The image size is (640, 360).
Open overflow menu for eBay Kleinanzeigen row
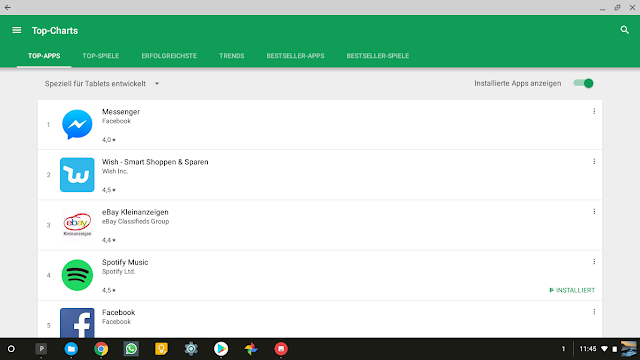[x=594, y=211]
